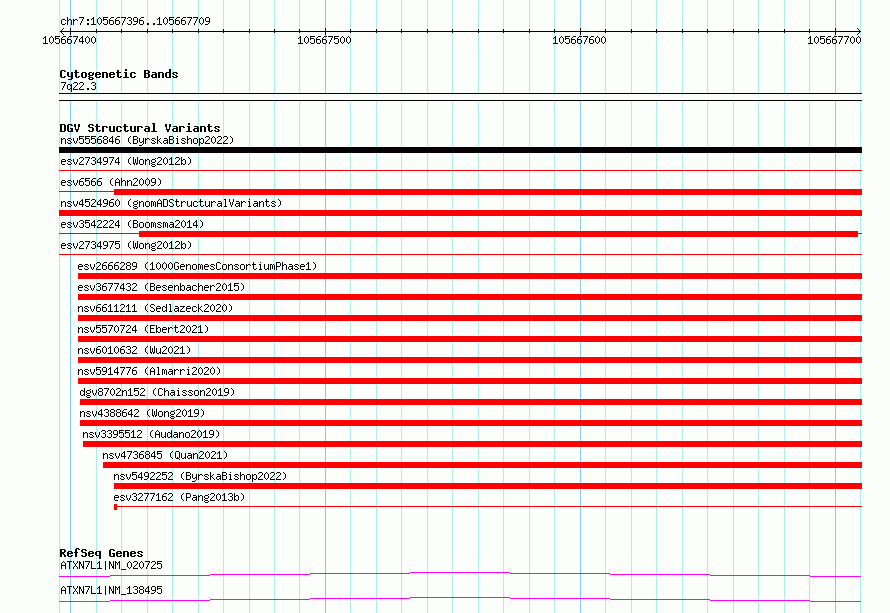Select the red nsv5570724 variant bar
Image resolution: width=890 pixels, height=613 pixels.
tap(469, 339)
